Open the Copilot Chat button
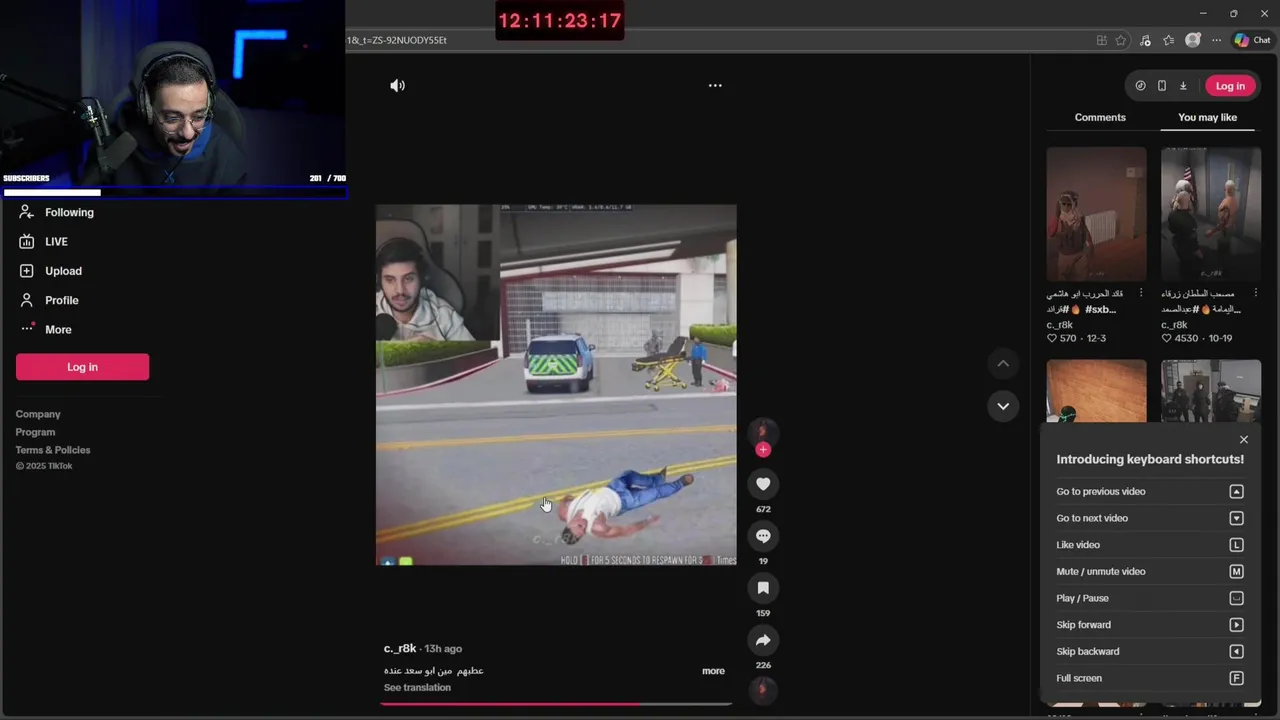The image size is (1280, 720). (1252, 40)
